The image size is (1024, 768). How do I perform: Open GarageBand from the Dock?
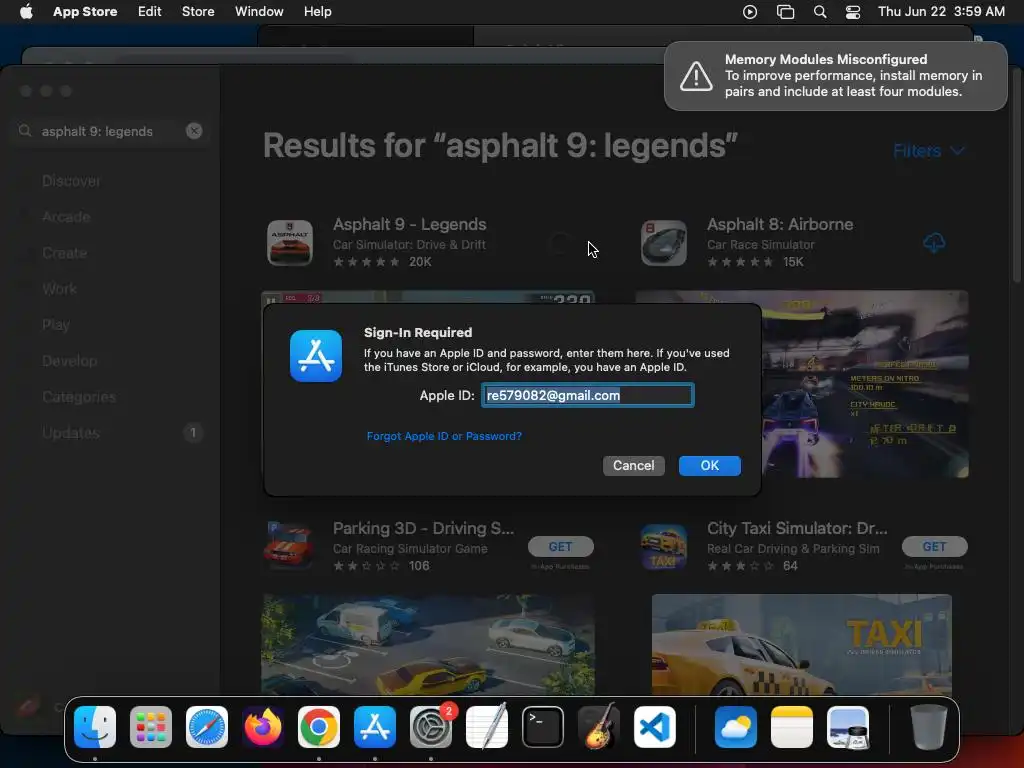pyautogui.click(x=599, y=727)
